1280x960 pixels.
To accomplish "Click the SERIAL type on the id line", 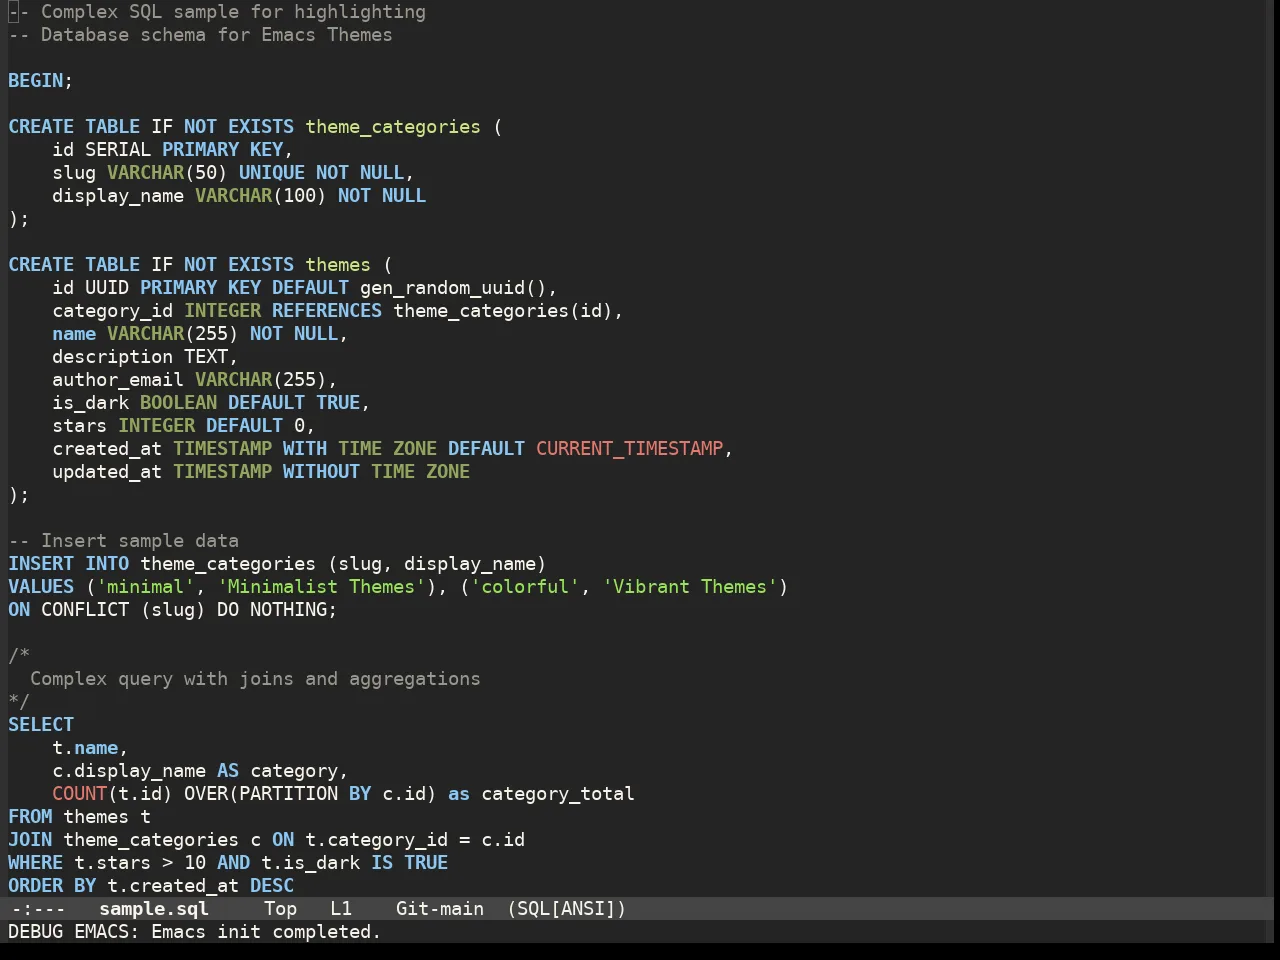I will (118, 150).
